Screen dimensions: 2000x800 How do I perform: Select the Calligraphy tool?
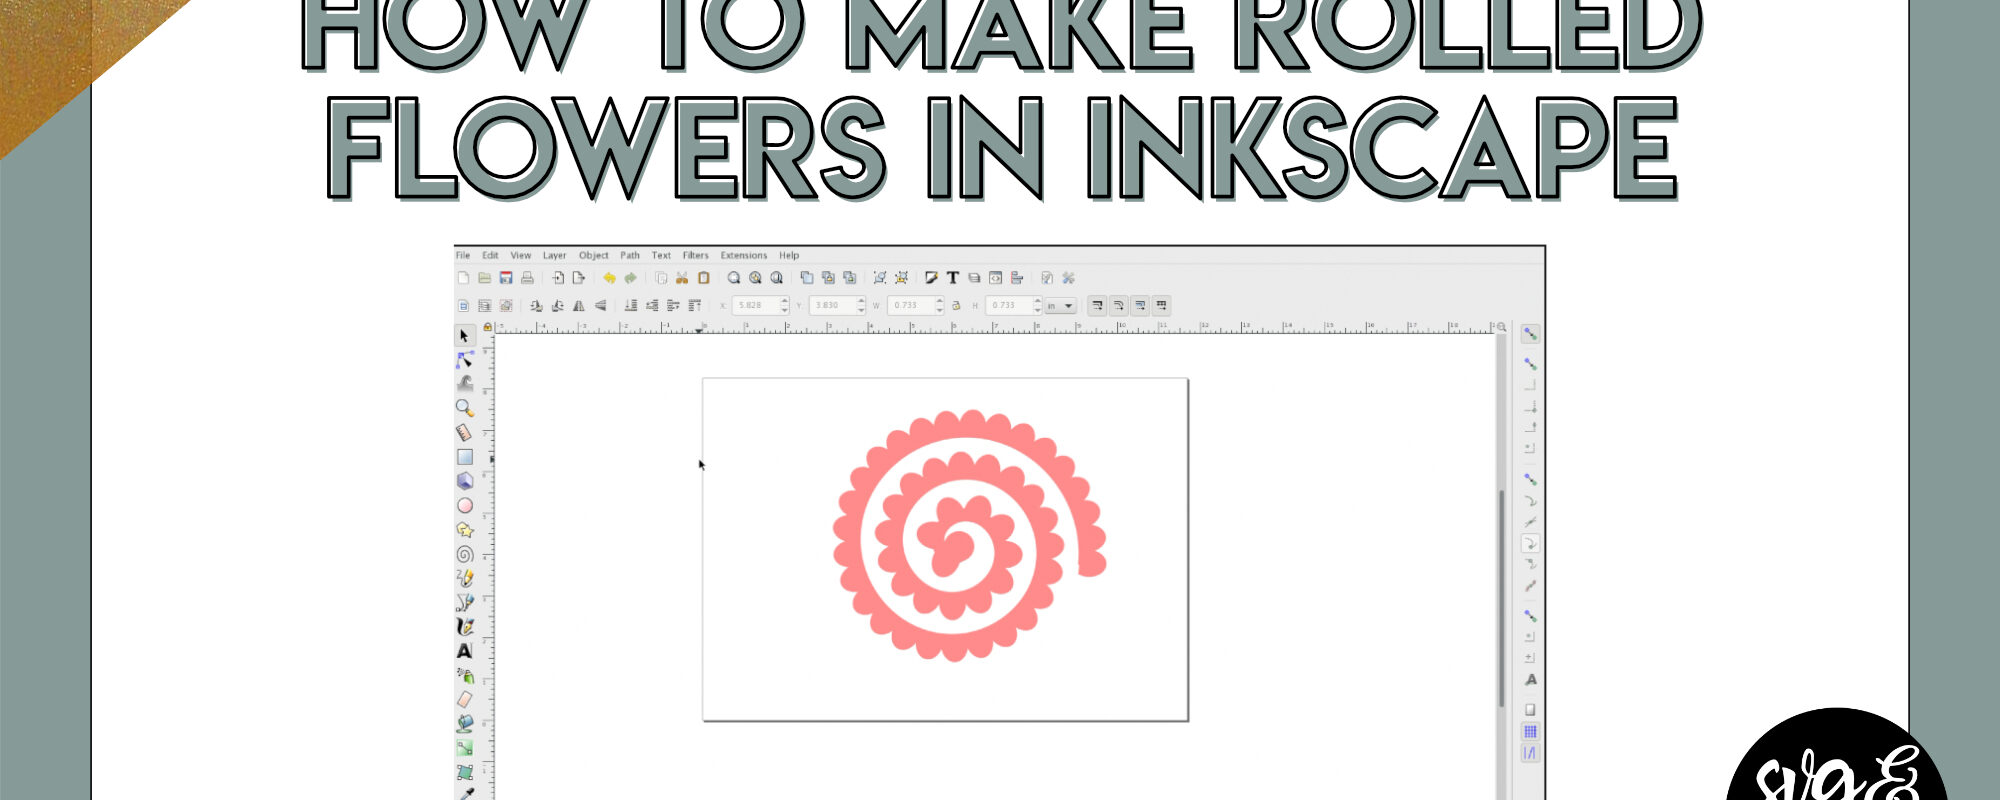(464, 627)
